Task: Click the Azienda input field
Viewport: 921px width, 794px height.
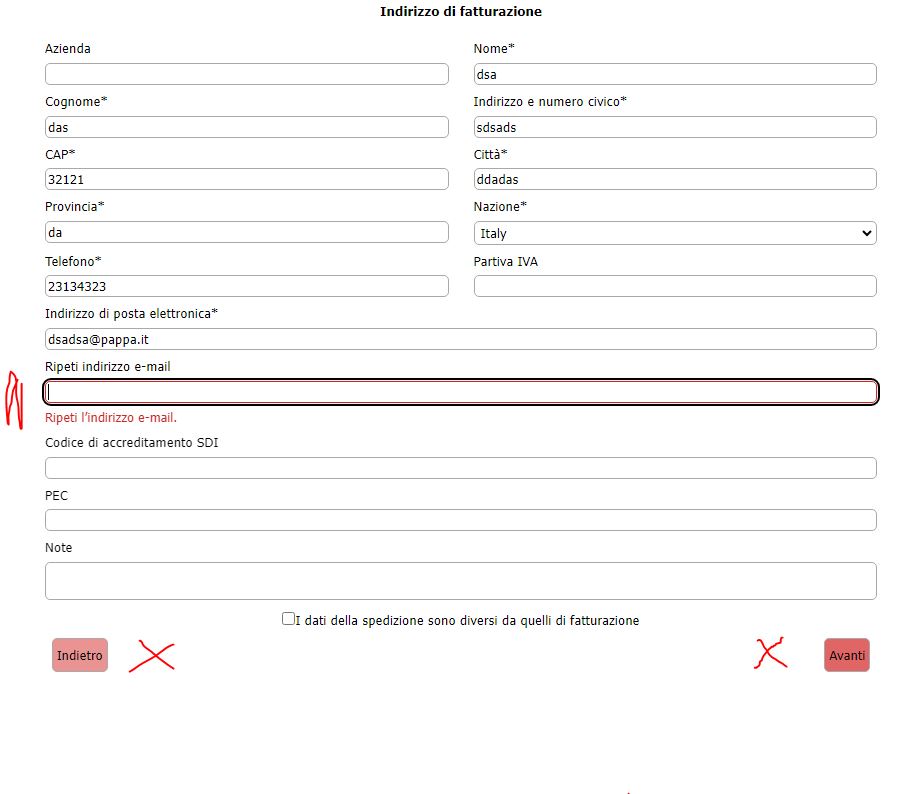Action: click(247, 74)
